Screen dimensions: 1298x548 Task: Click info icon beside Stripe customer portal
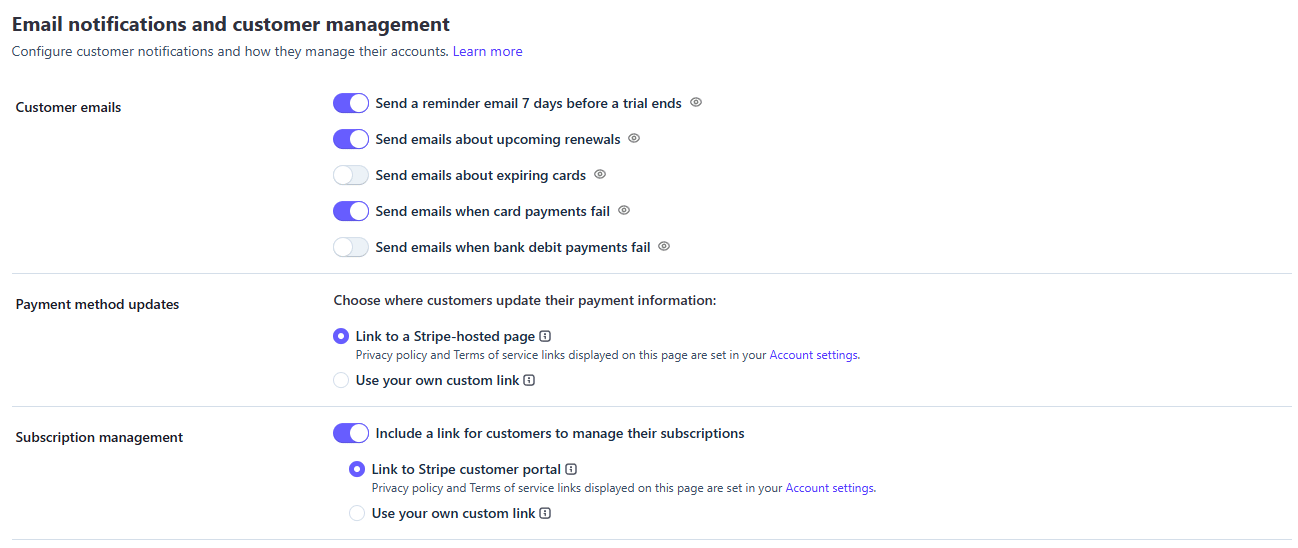pyautogui.click(x=571, y=469)
